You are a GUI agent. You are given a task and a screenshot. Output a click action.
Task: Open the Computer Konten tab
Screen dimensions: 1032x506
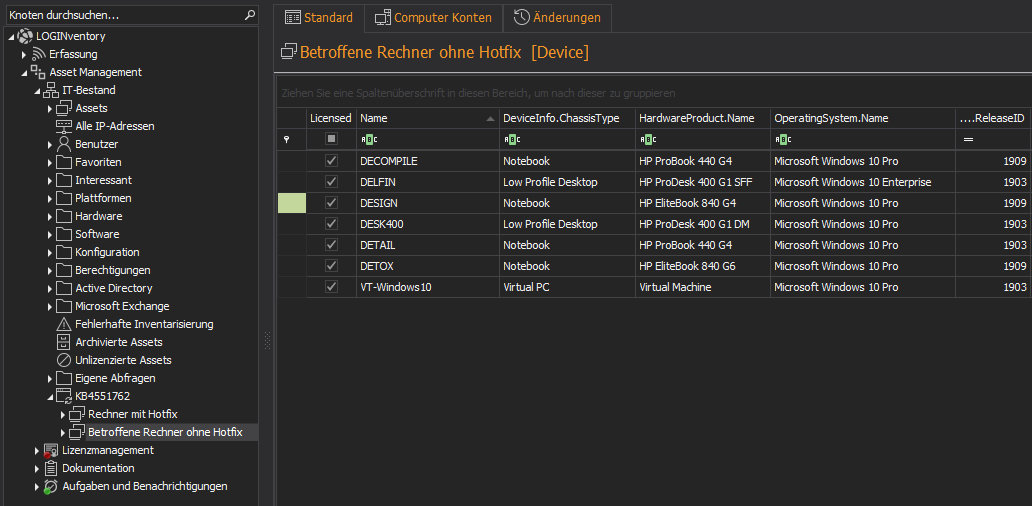pyautogui.click(x=434, y=18)
